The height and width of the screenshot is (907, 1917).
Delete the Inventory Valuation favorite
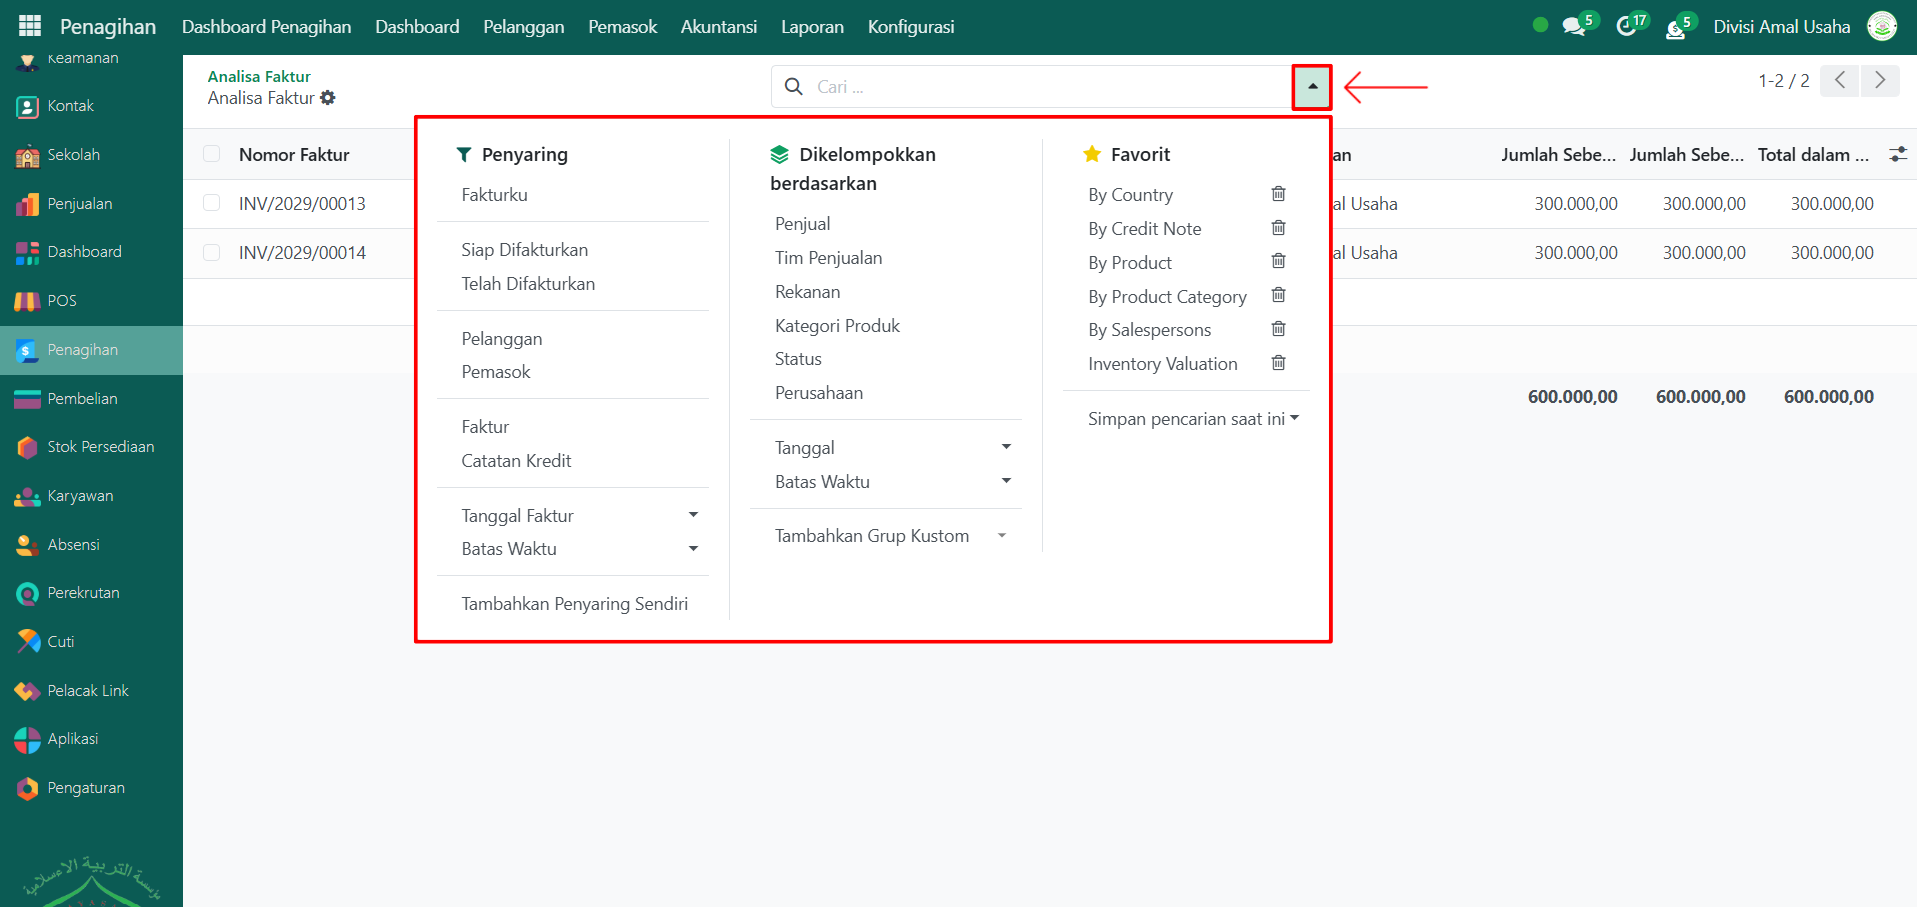1278,363
